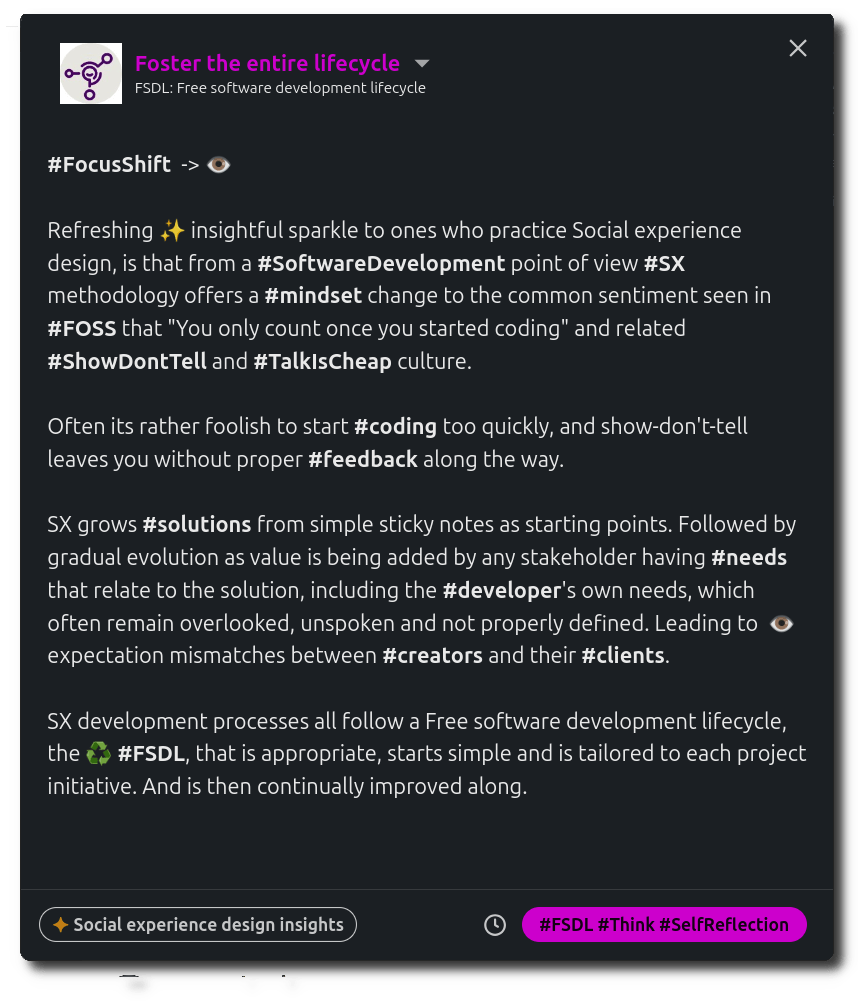
Task: Click the clock history icon
Action: [495, 925]
